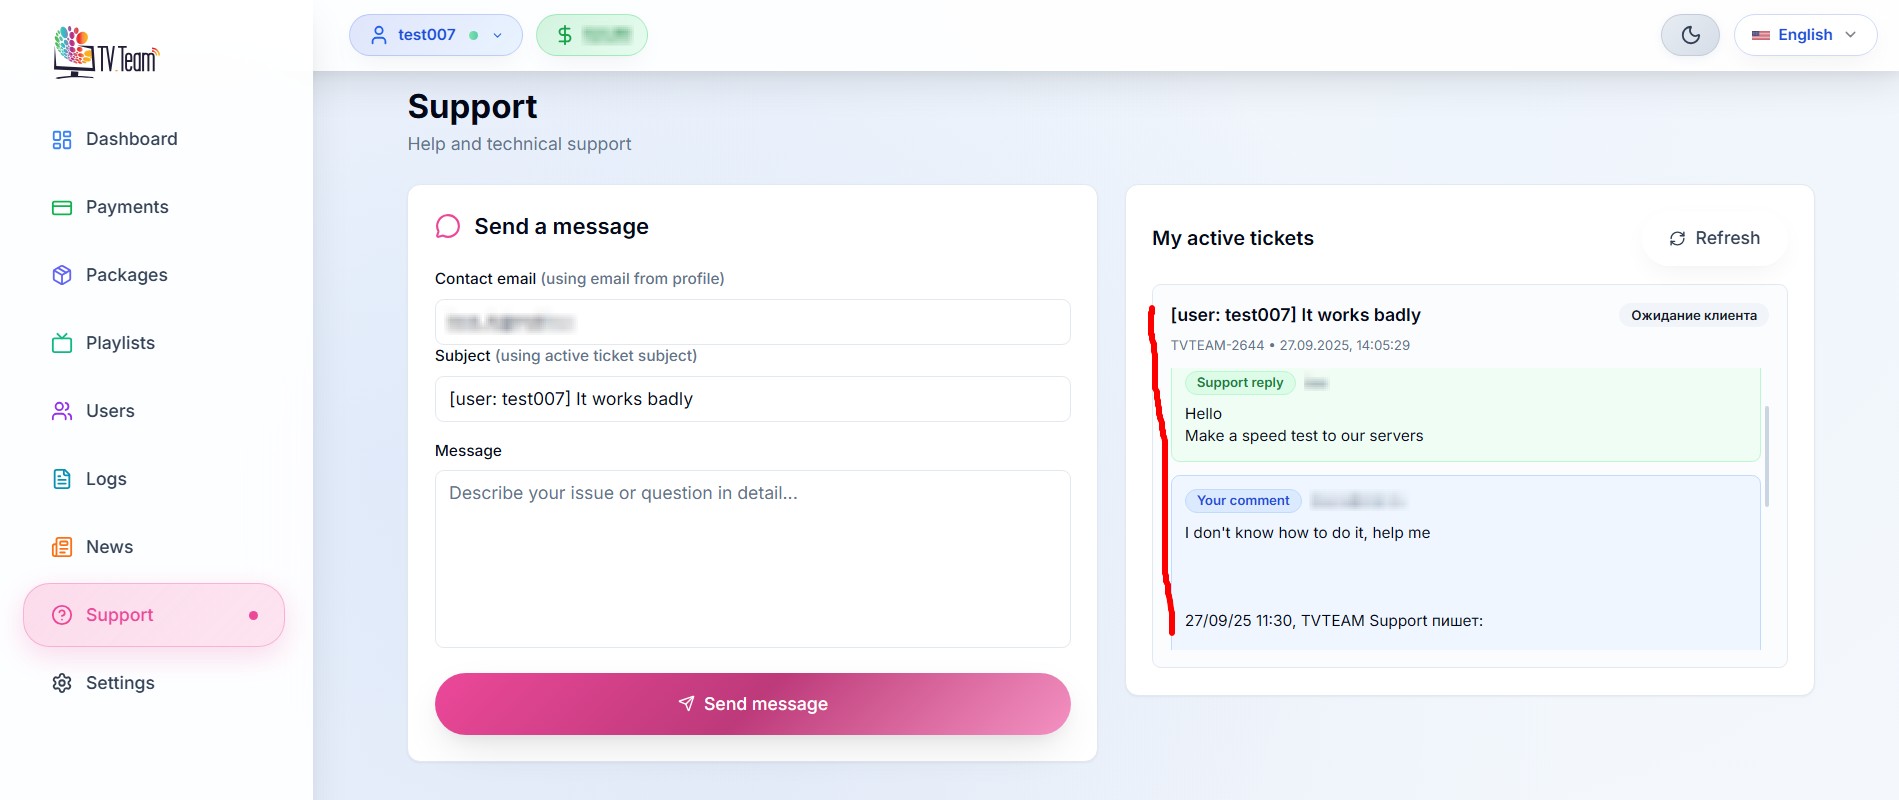
Task: Click the News newspaper icon
Action: click(x=62, y=547)
